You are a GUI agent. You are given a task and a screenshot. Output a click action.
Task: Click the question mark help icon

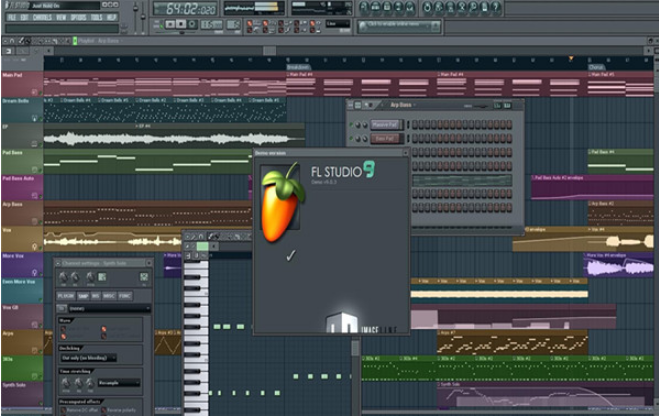[x=496, y=7]
